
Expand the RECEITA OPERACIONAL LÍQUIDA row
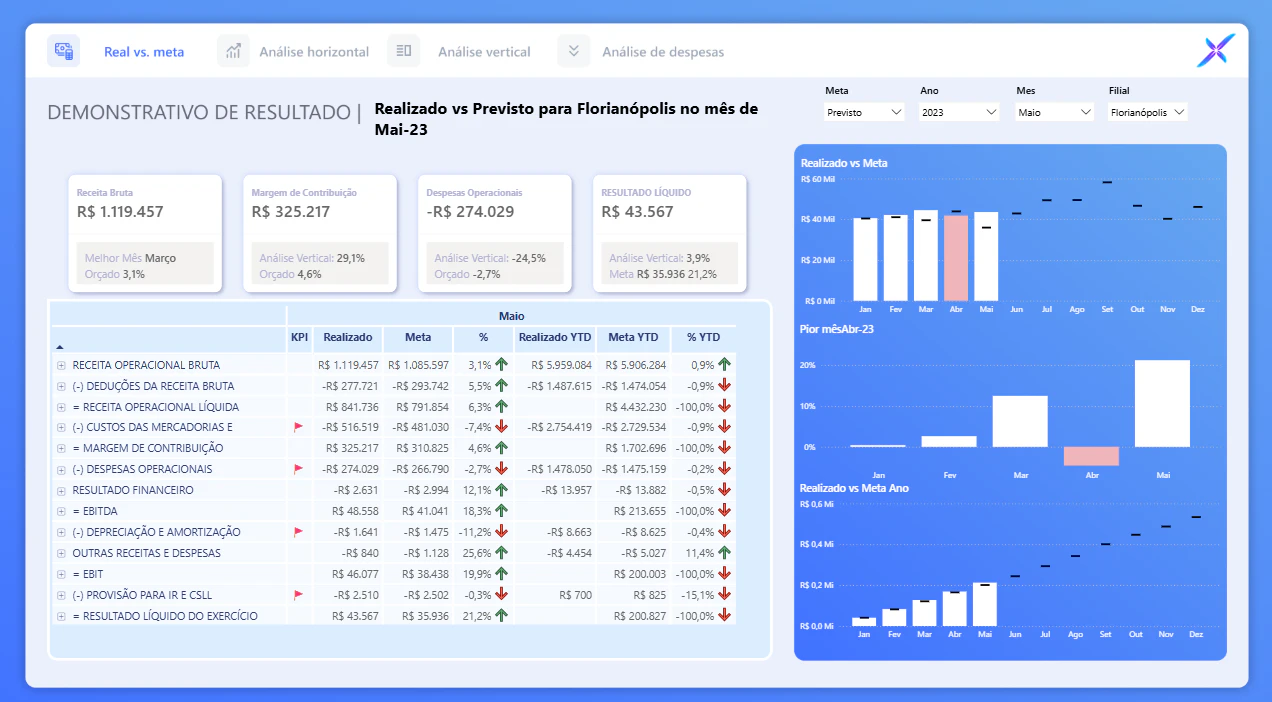pyautogui.click(x=62, y=407)
